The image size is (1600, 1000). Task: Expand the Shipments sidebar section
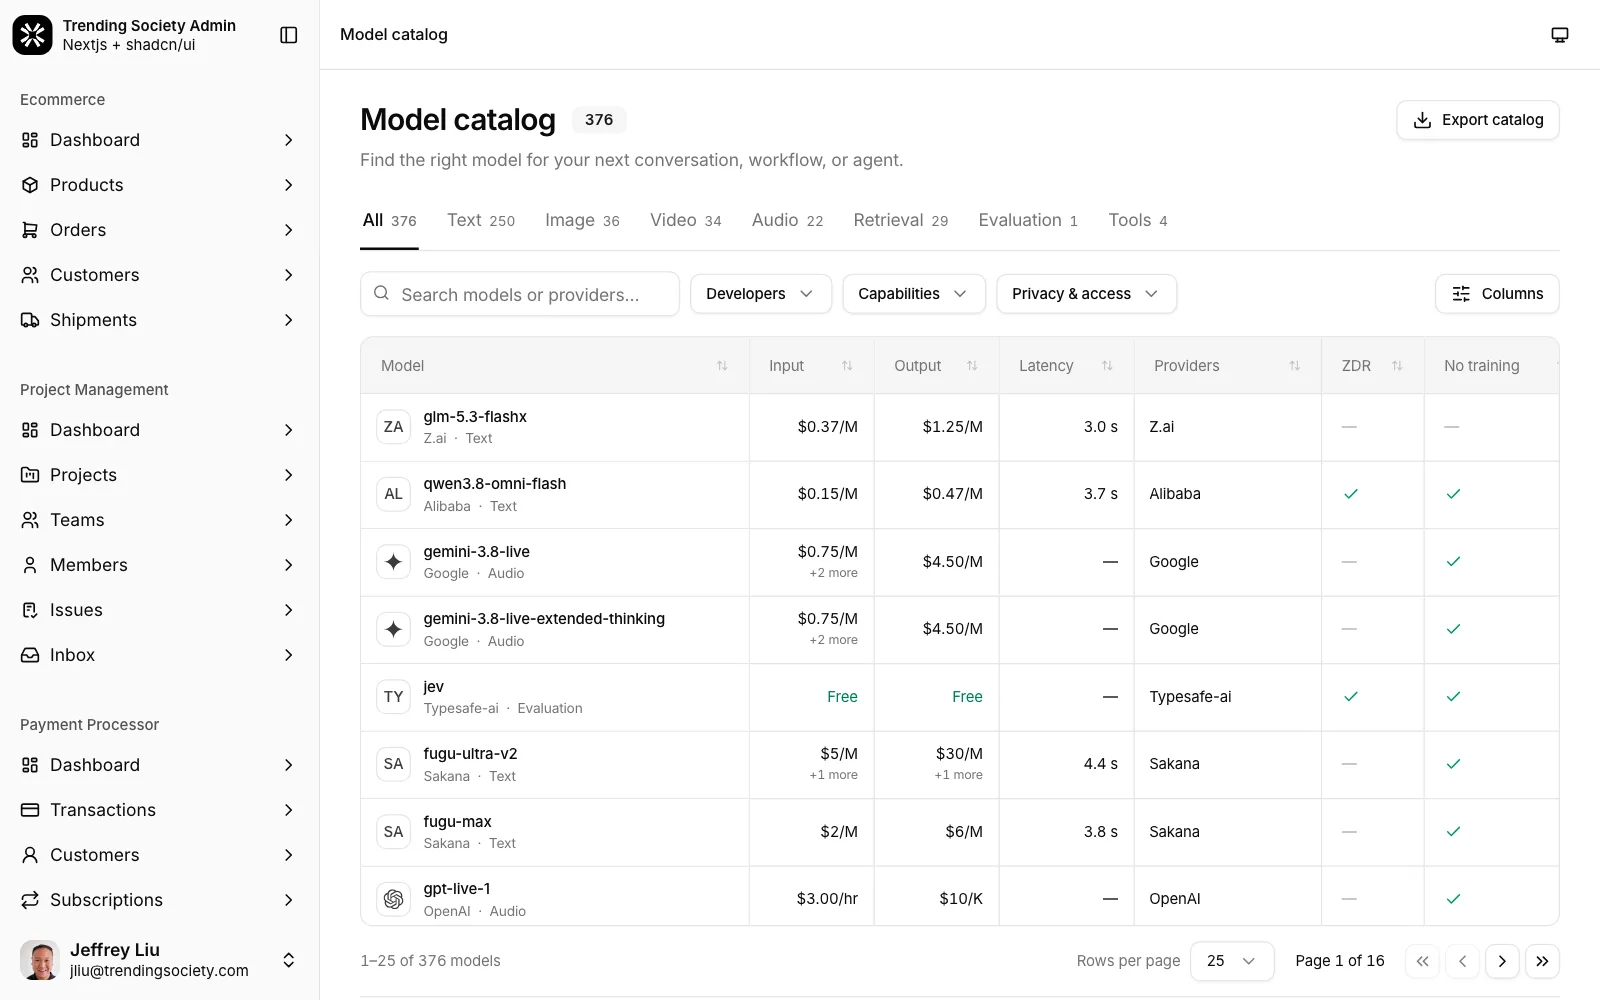point(288,320)
